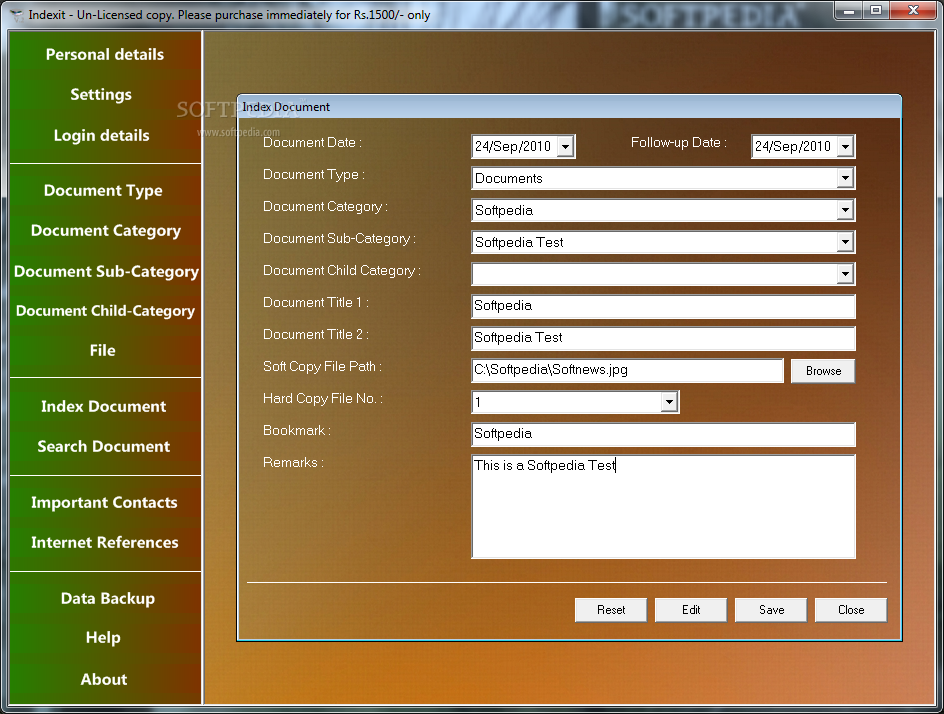Open the Document Category dropdown
The image size is (944, 714).
pos(845,210)
